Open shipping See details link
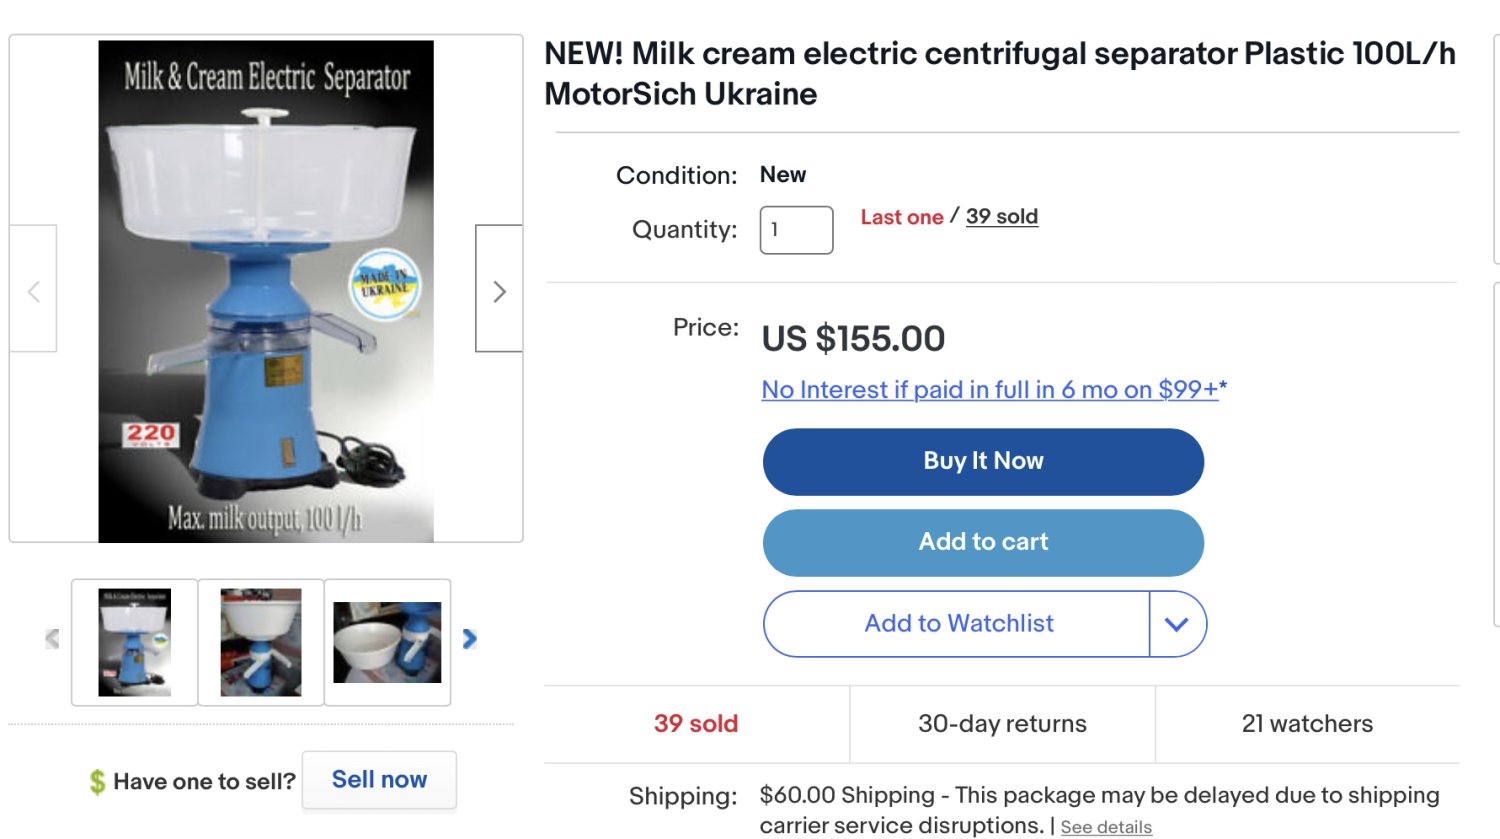The height and width of the screenshot is (839, 1500). coord(1106,827)
